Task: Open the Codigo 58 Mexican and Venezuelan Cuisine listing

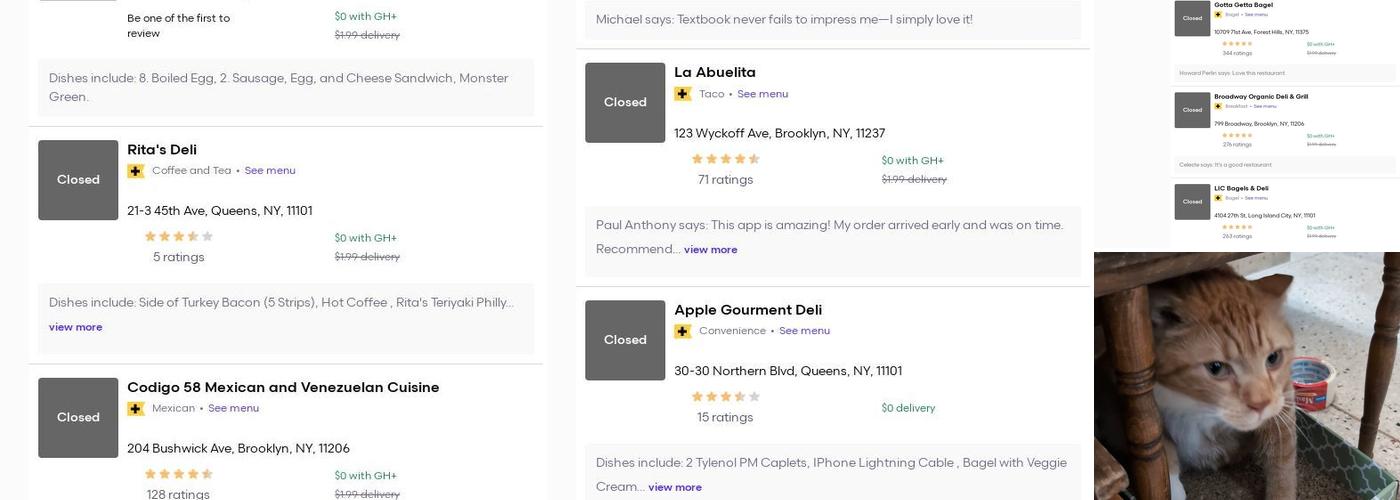Action: coord(283,387)
